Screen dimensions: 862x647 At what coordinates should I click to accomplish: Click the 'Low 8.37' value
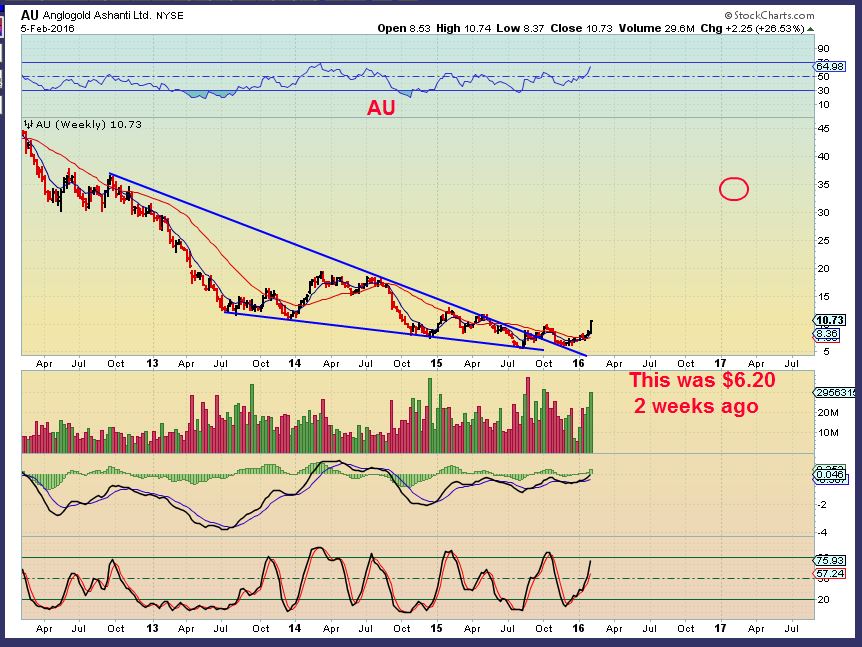click(x=520, y=28)
